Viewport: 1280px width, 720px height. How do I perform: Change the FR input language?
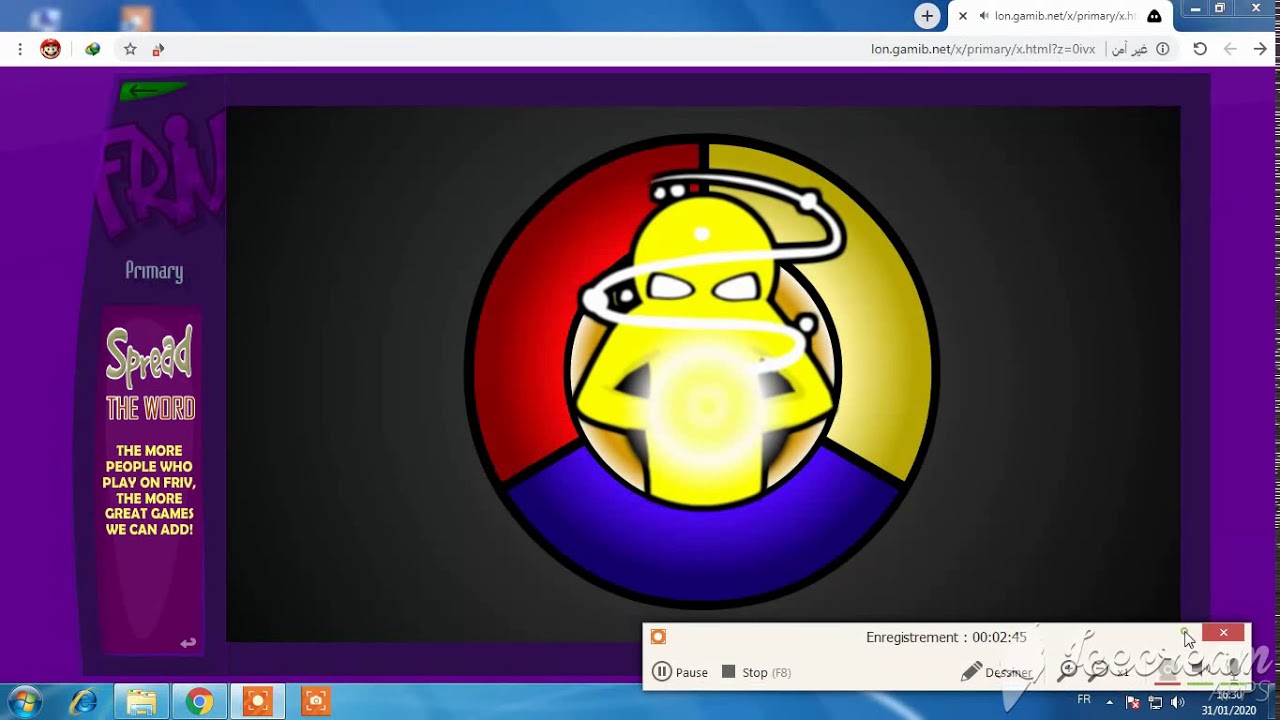(1084, 700)
